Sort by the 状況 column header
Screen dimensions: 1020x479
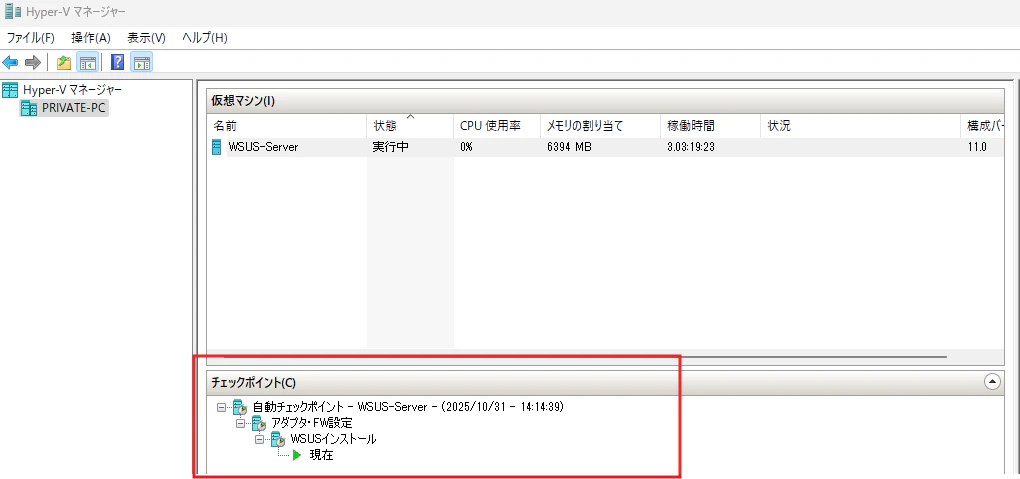point(861,126)
